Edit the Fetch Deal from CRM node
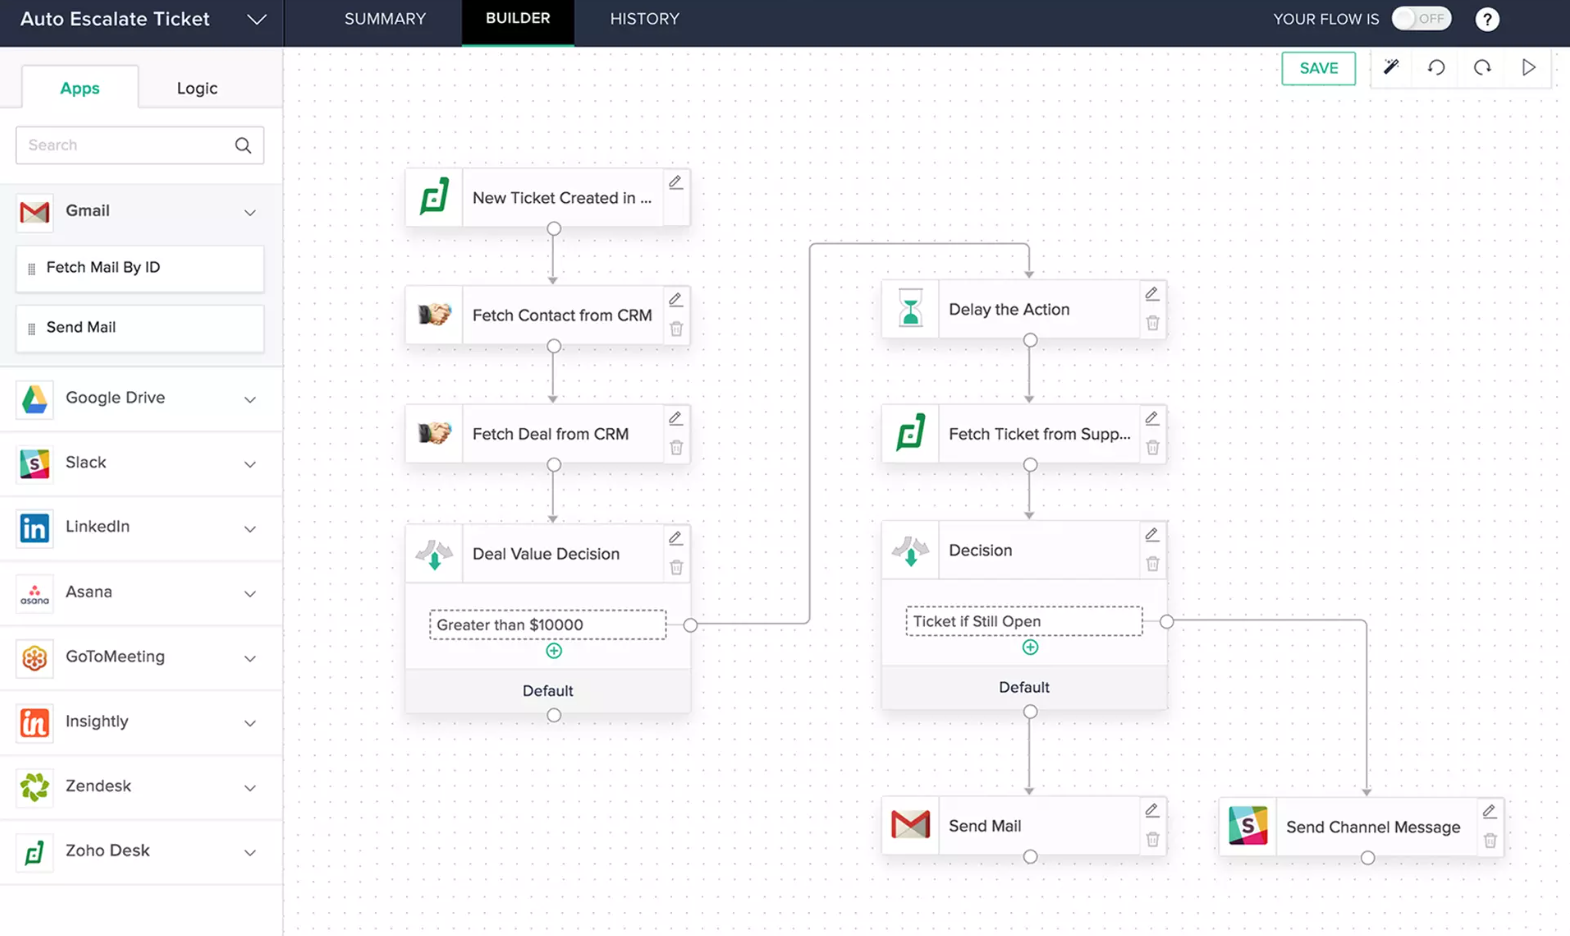The image size is (1570, 936). (x=676, y=418)
